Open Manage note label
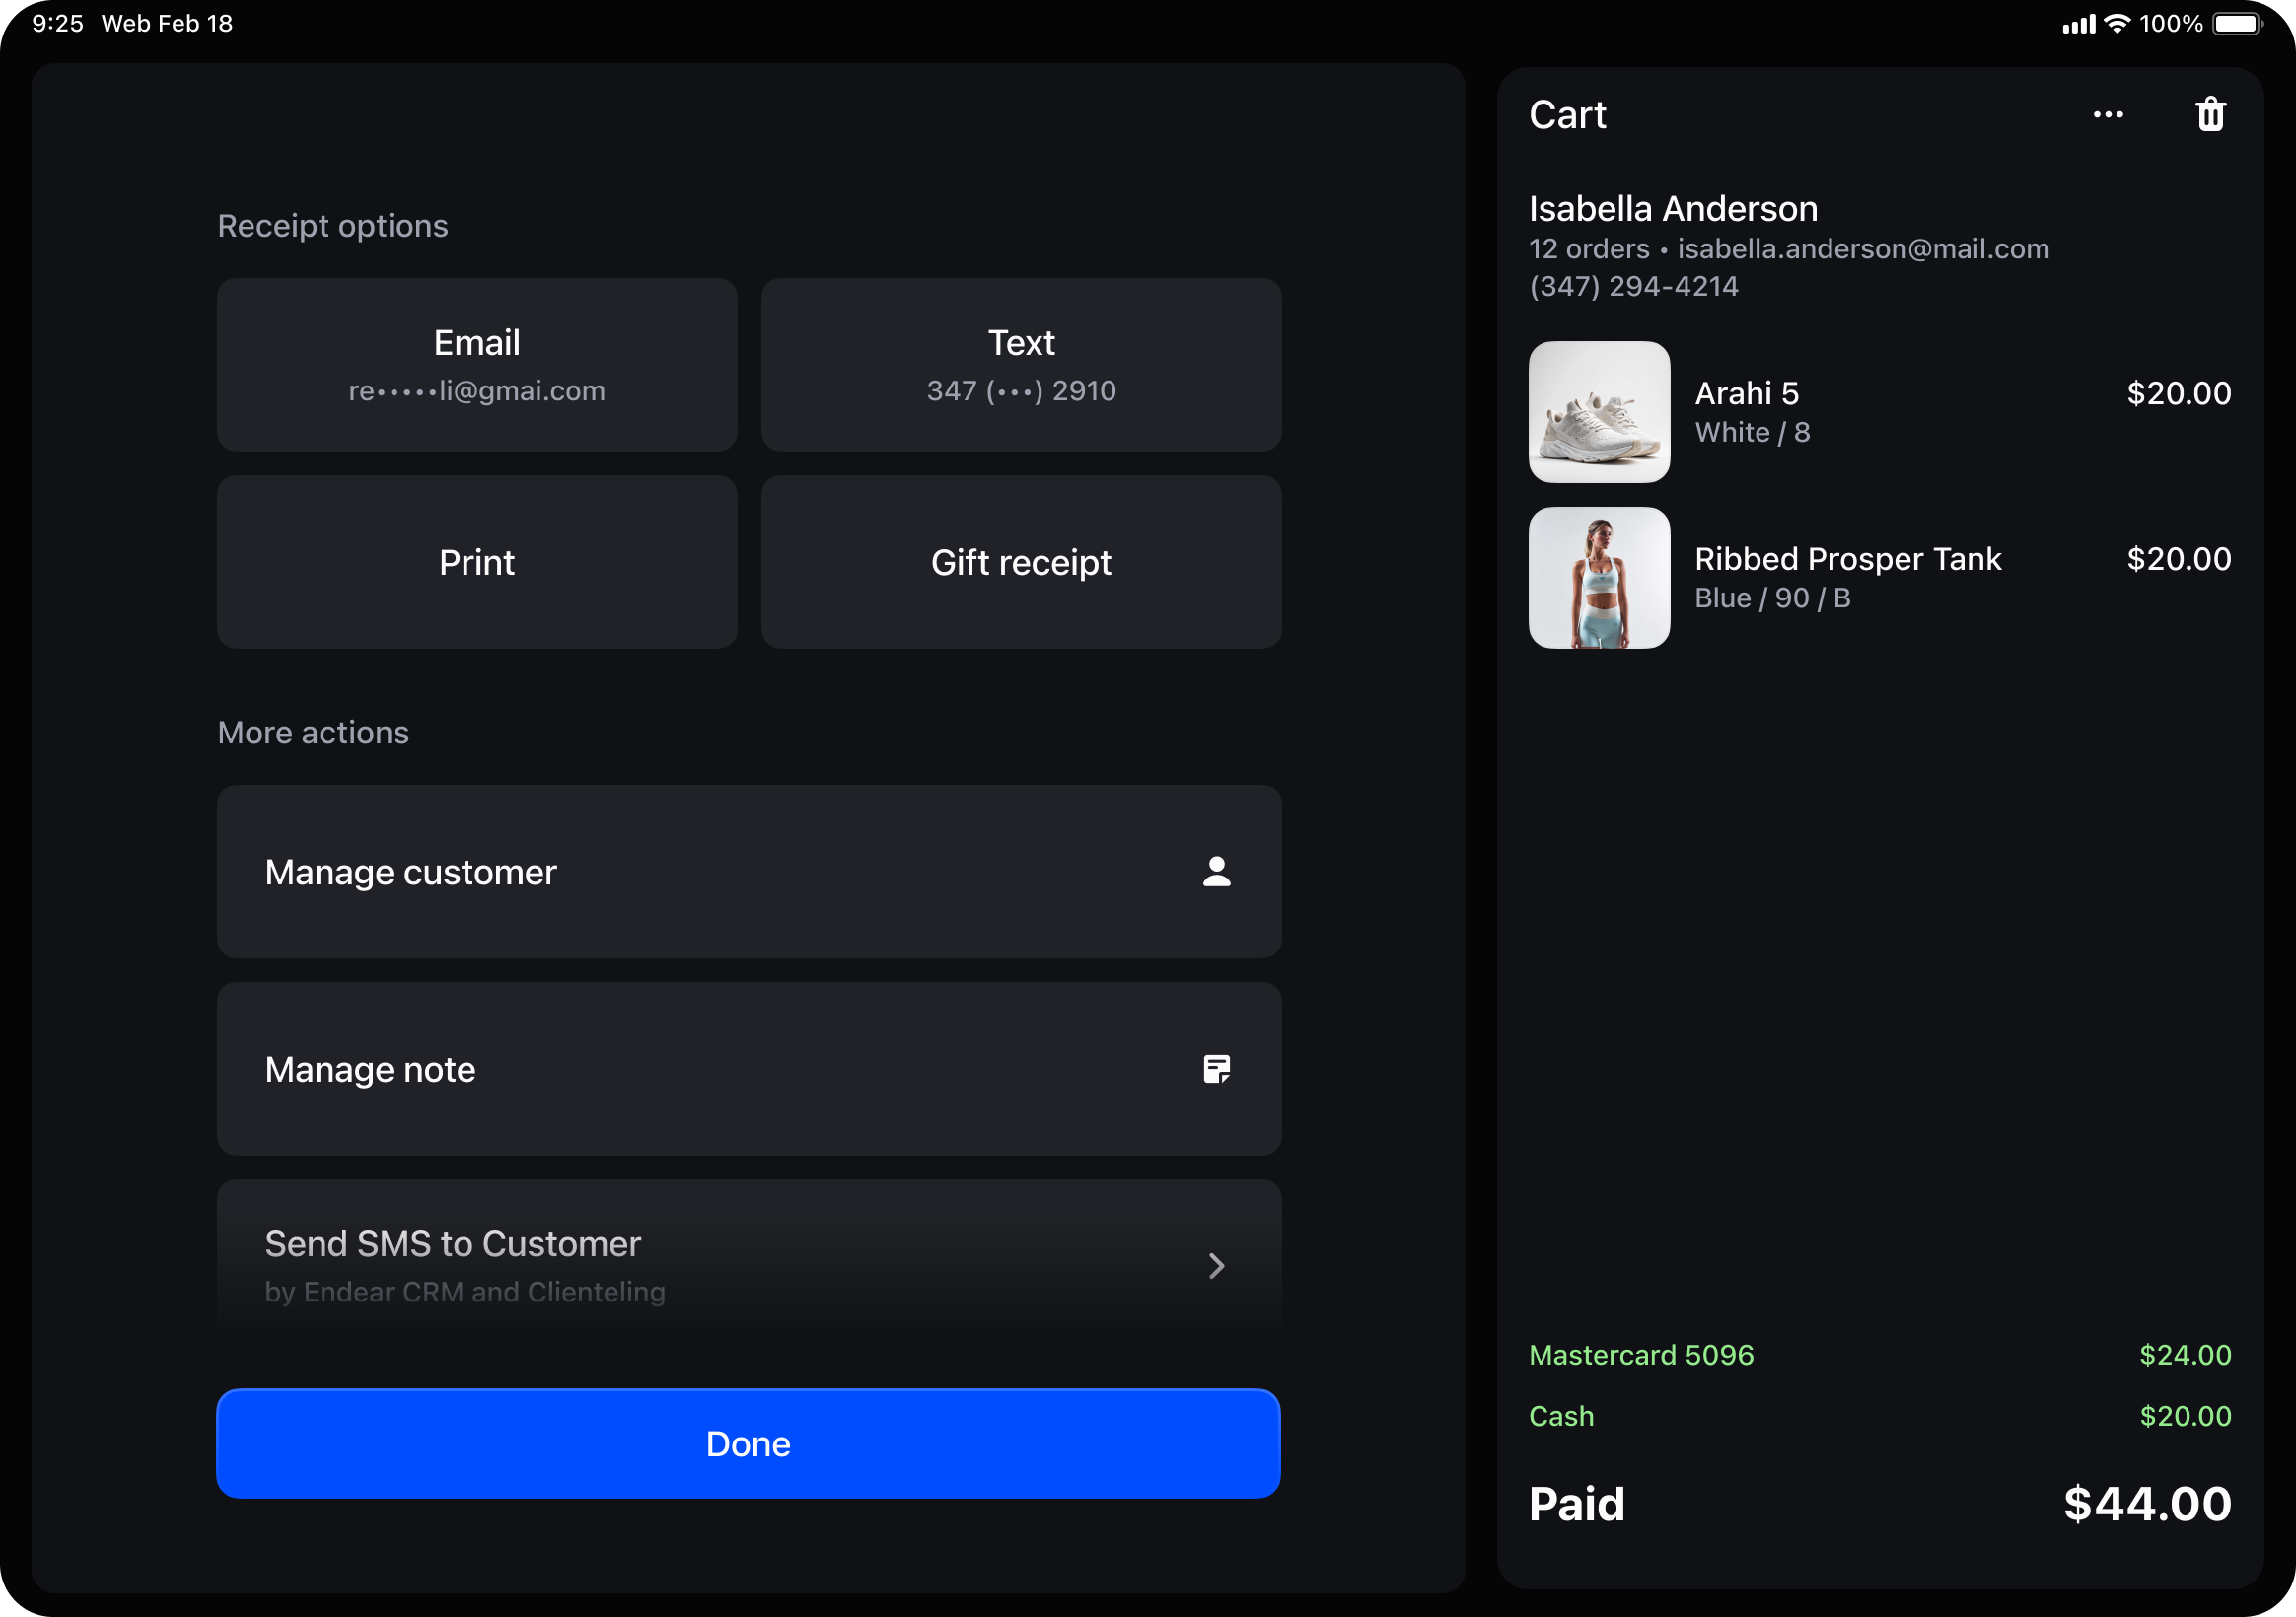Screen dimensions: 2296x1617 (370, 1069)
